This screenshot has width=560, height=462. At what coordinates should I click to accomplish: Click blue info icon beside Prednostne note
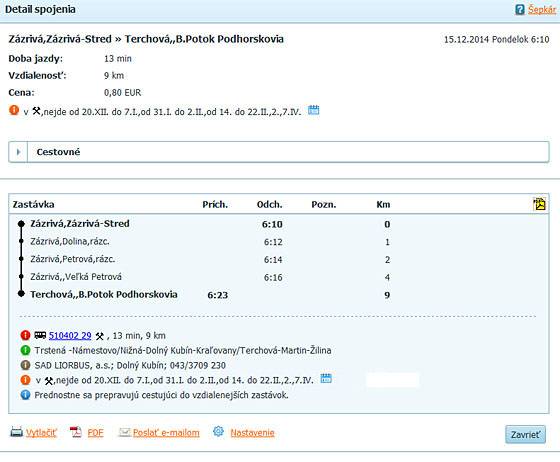coord(25,395)
